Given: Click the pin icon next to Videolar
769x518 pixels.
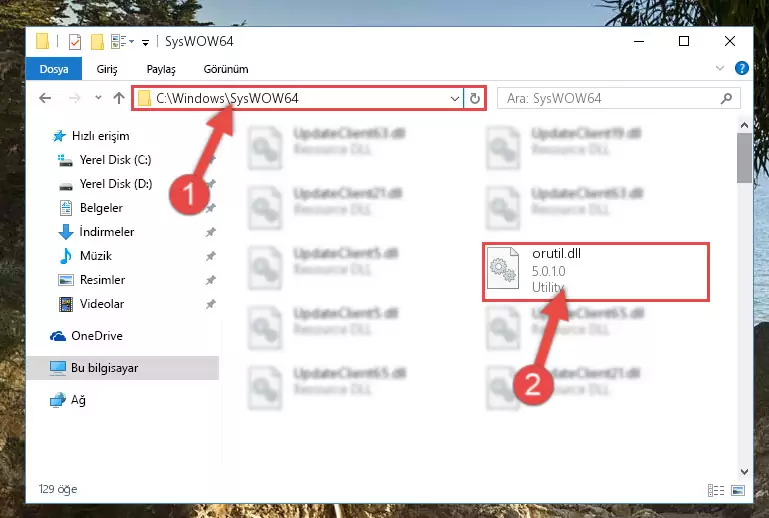Looking at the screenshot, I should pos(210,304).
